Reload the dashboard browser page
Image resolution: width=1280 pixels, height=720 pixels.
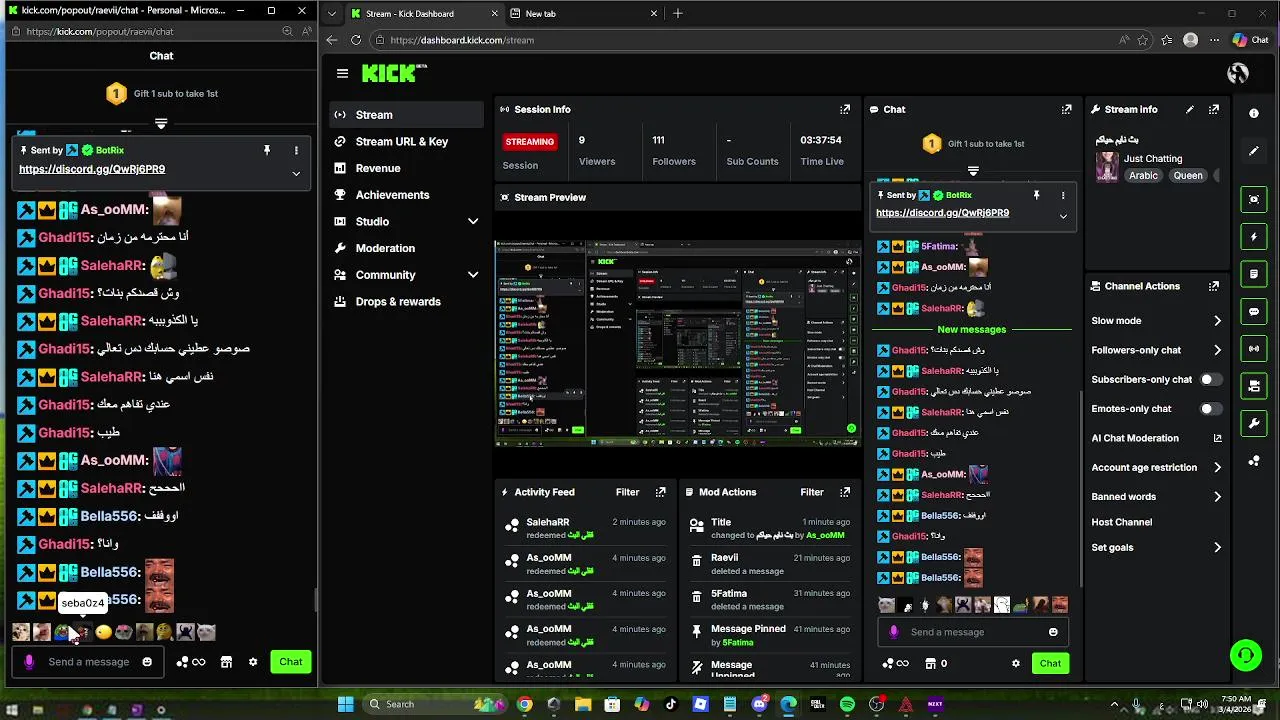click(356, 40)
